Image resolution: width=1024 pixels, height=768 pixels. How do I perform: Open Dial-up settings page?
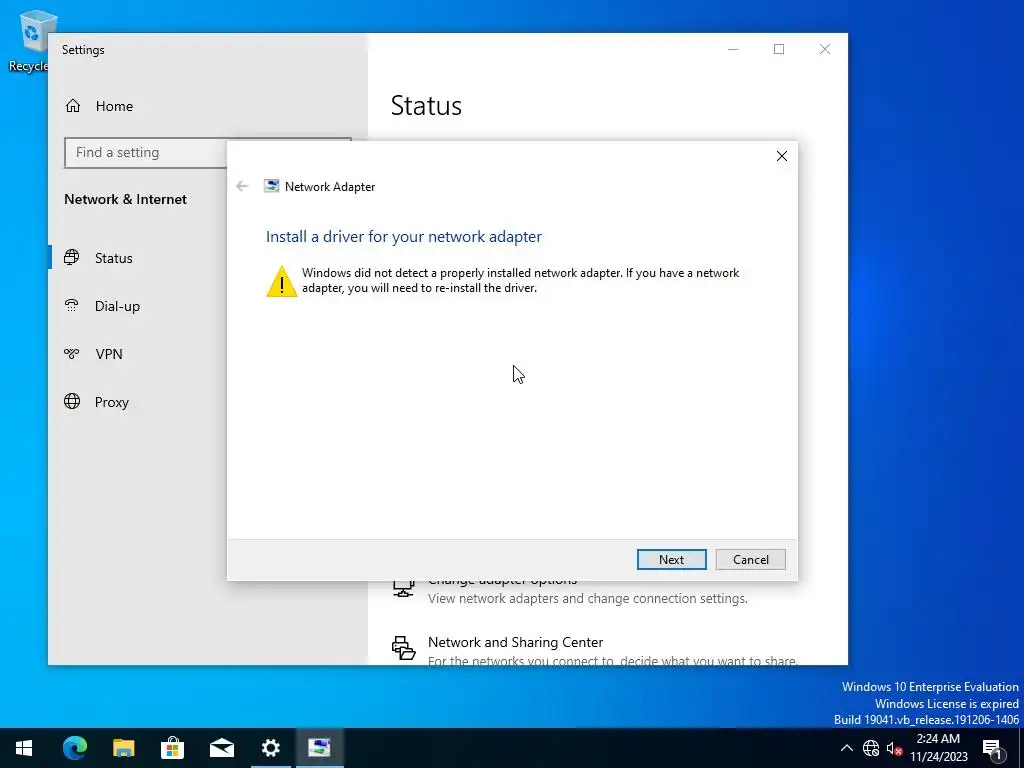(118, 306)
